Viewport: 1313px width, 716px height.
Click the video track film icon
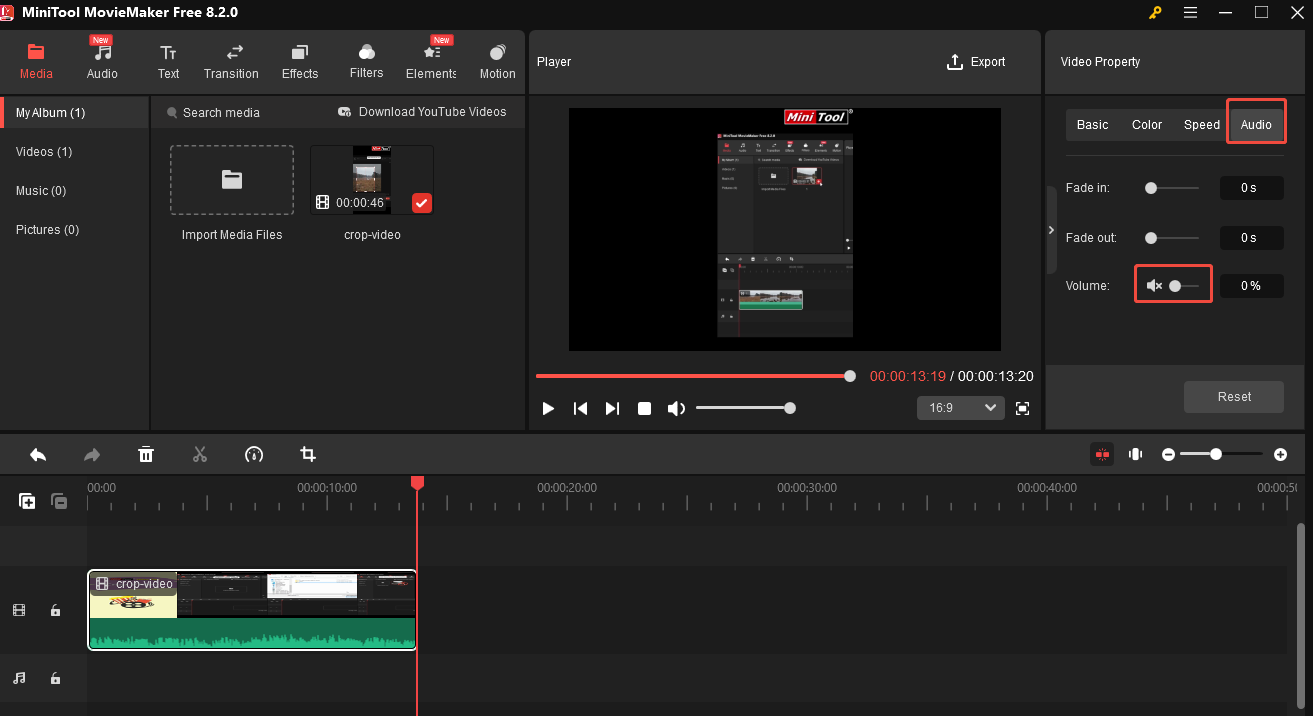(19, 610)
